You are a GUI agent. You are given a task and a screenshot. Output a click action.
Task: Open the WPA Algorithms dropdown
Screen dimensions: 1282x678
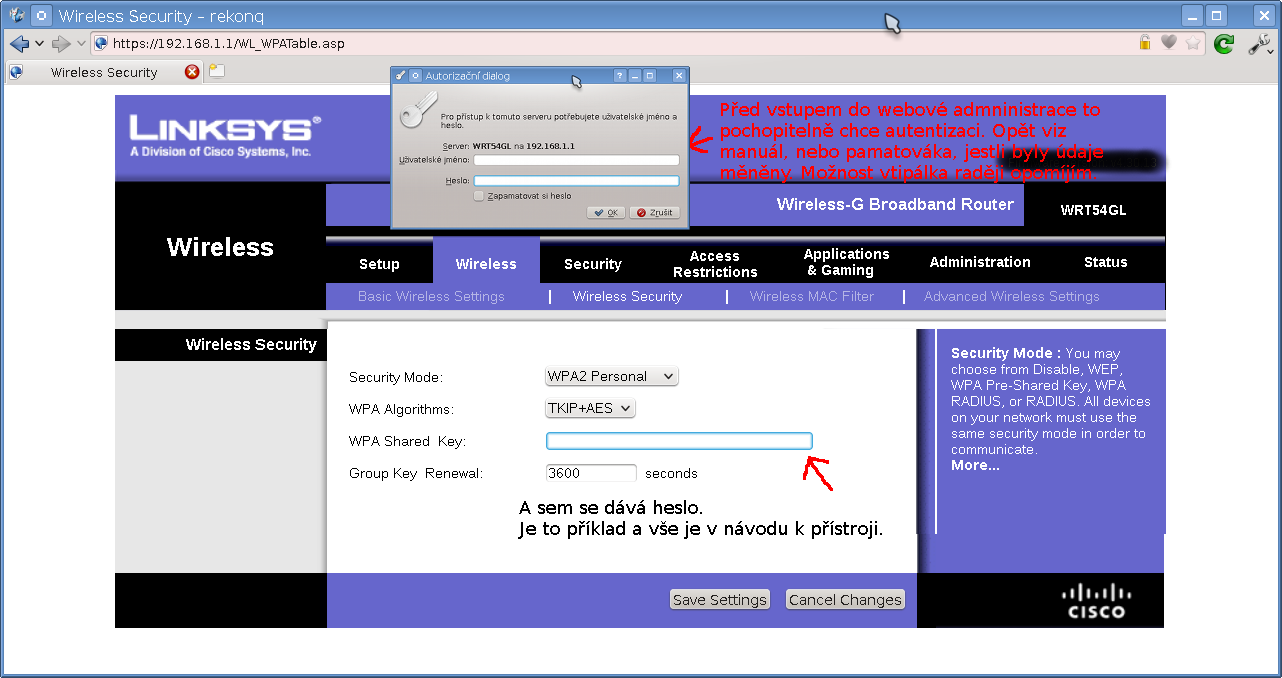[590, 408]
